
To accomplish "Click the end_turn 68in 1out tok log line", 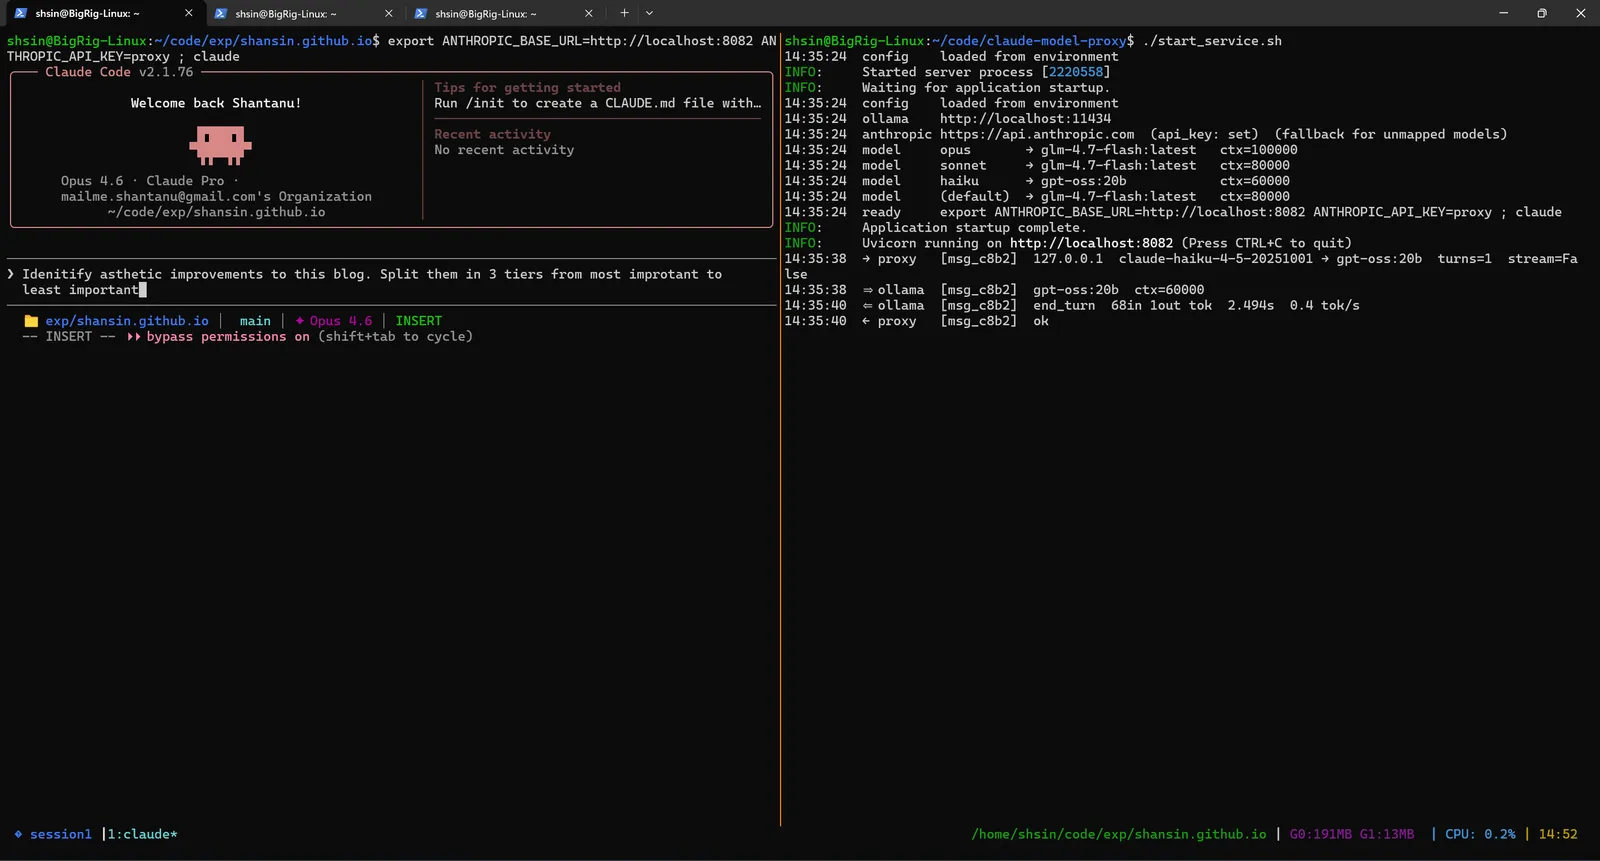I will pos(1072,305).
